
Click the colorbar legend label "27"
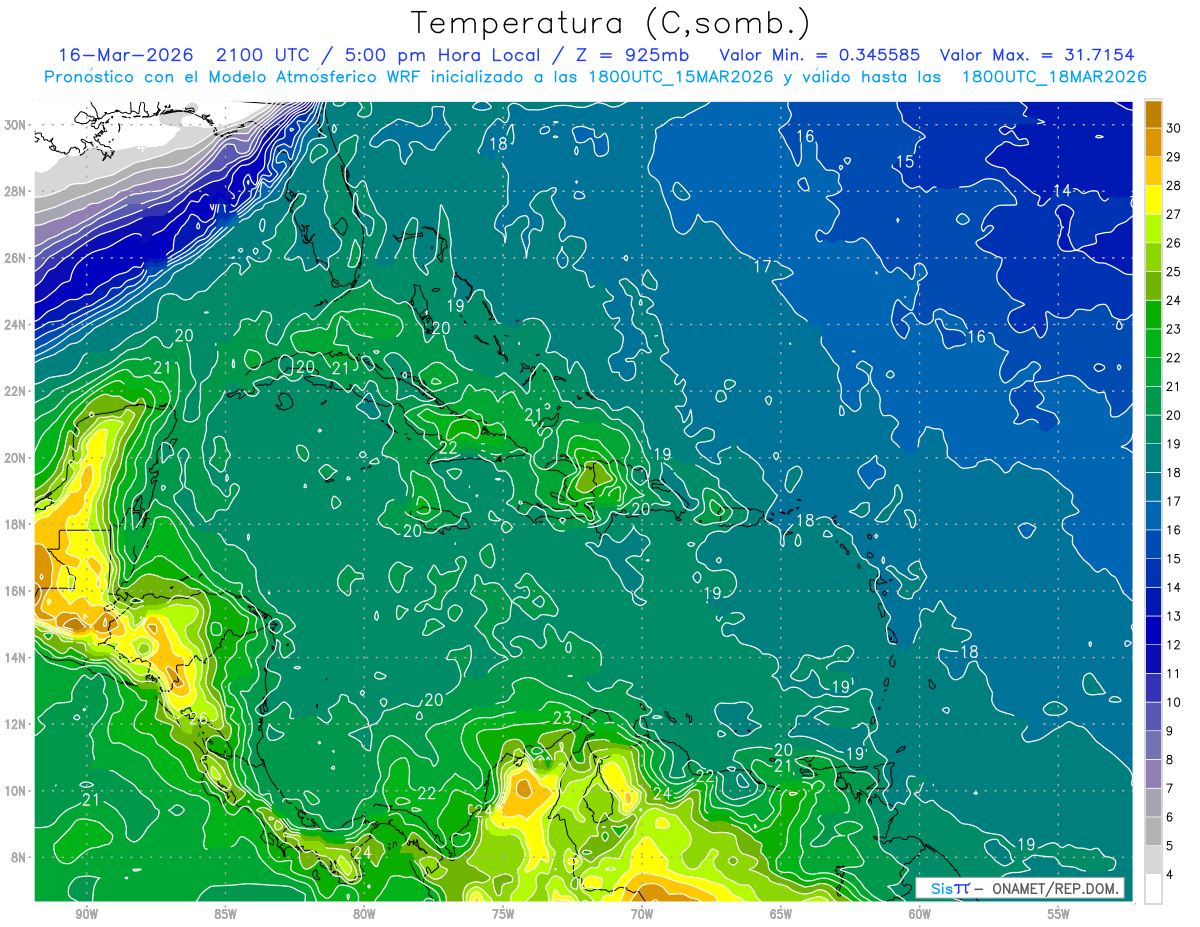(x=1174, y=213)
